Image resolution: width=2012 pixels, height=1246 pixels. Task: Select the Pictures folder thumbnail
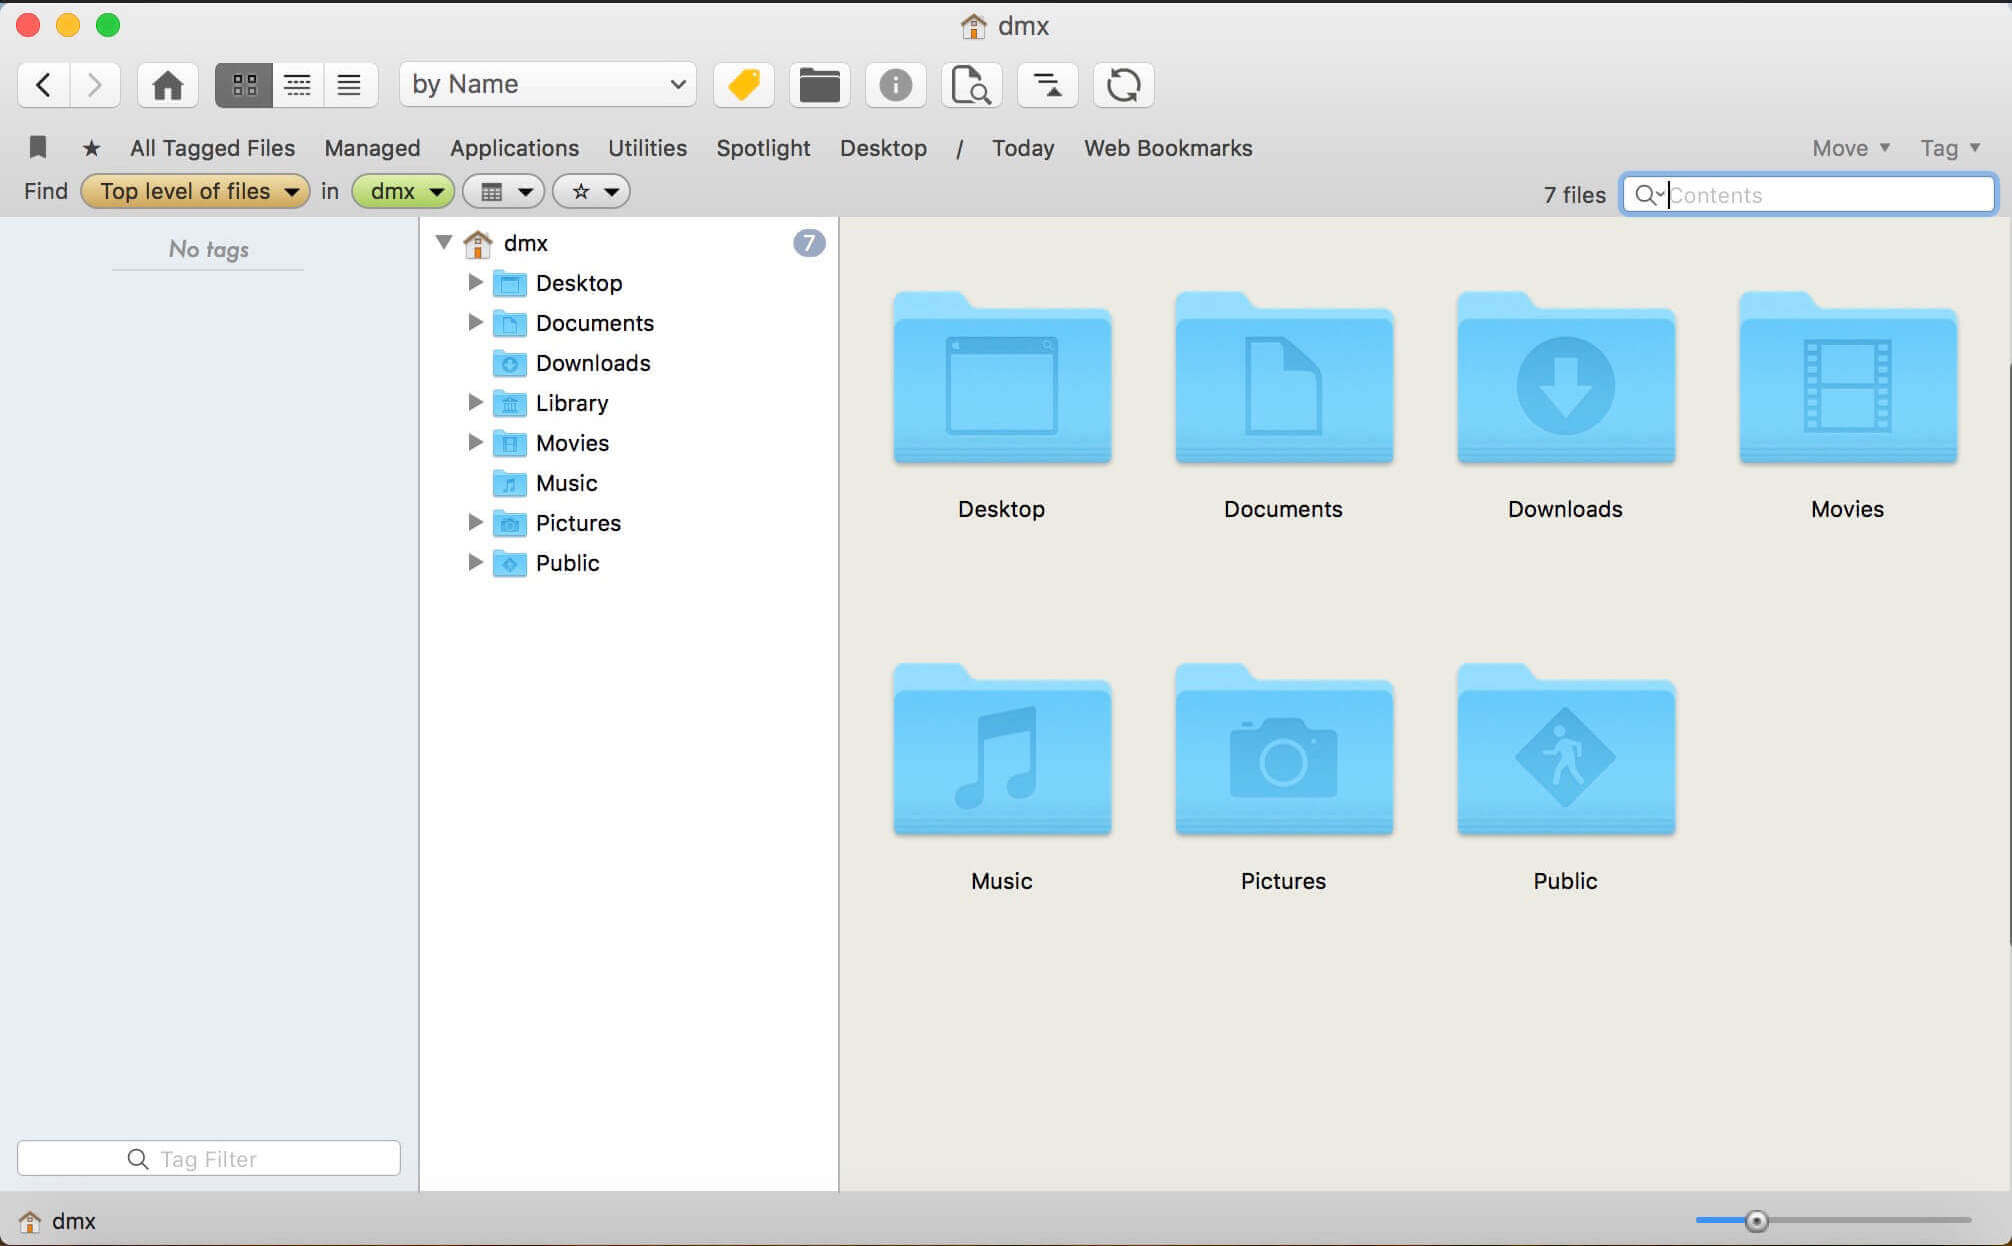tap(1284, 750)
